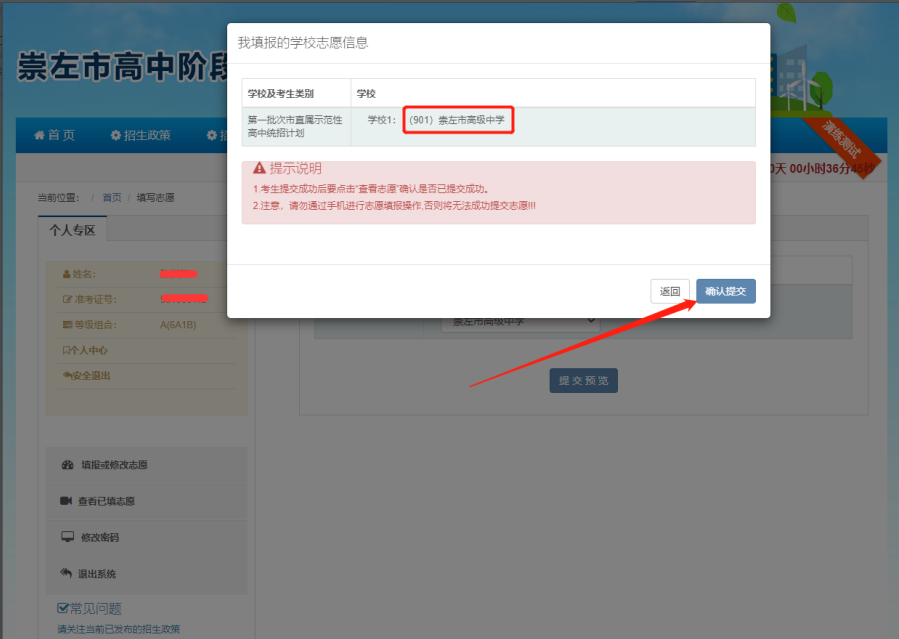Click the user icon beside 姓名
899x639 pixels.
point(66,274)
